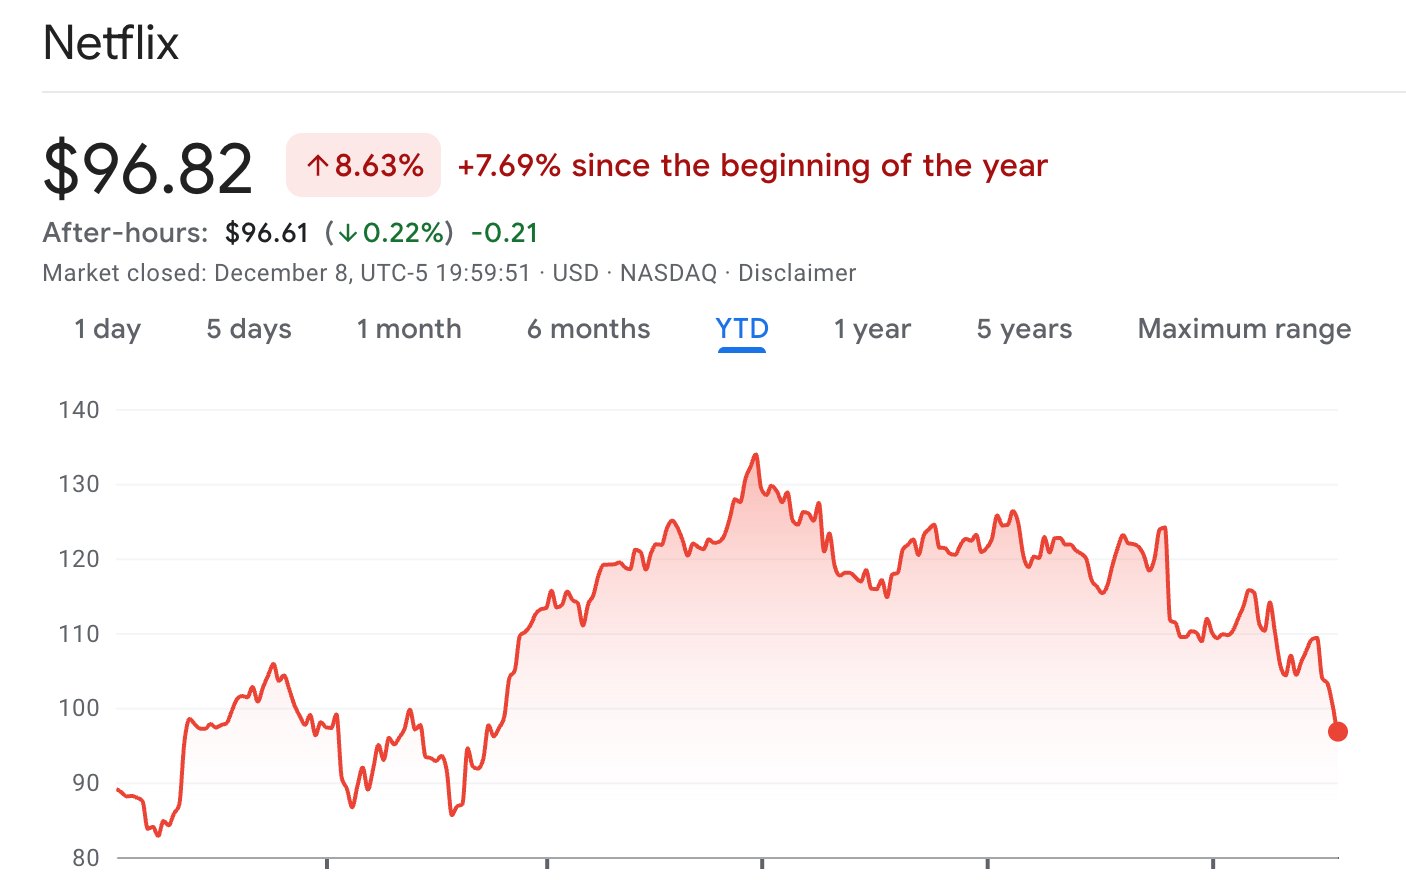The width and height of the screenshot is (1406, 880).
Task: Click the down arrow beside 0.22%
Action: (348, 233)
